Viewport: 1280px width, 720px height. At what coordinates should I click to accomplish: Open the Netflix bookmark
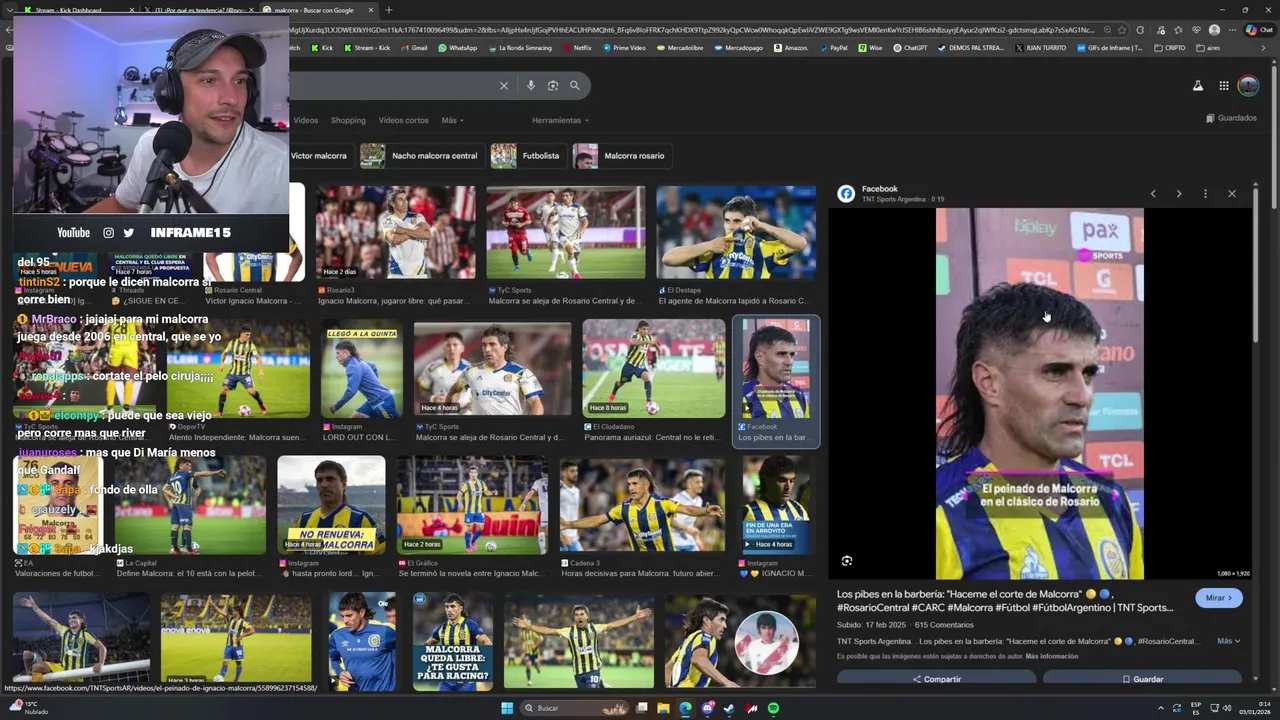578,48
